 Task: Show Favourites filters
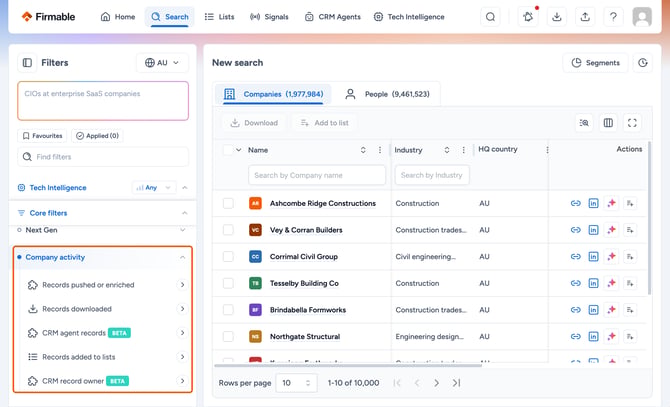pyautogui.click(x=42, y=136)
